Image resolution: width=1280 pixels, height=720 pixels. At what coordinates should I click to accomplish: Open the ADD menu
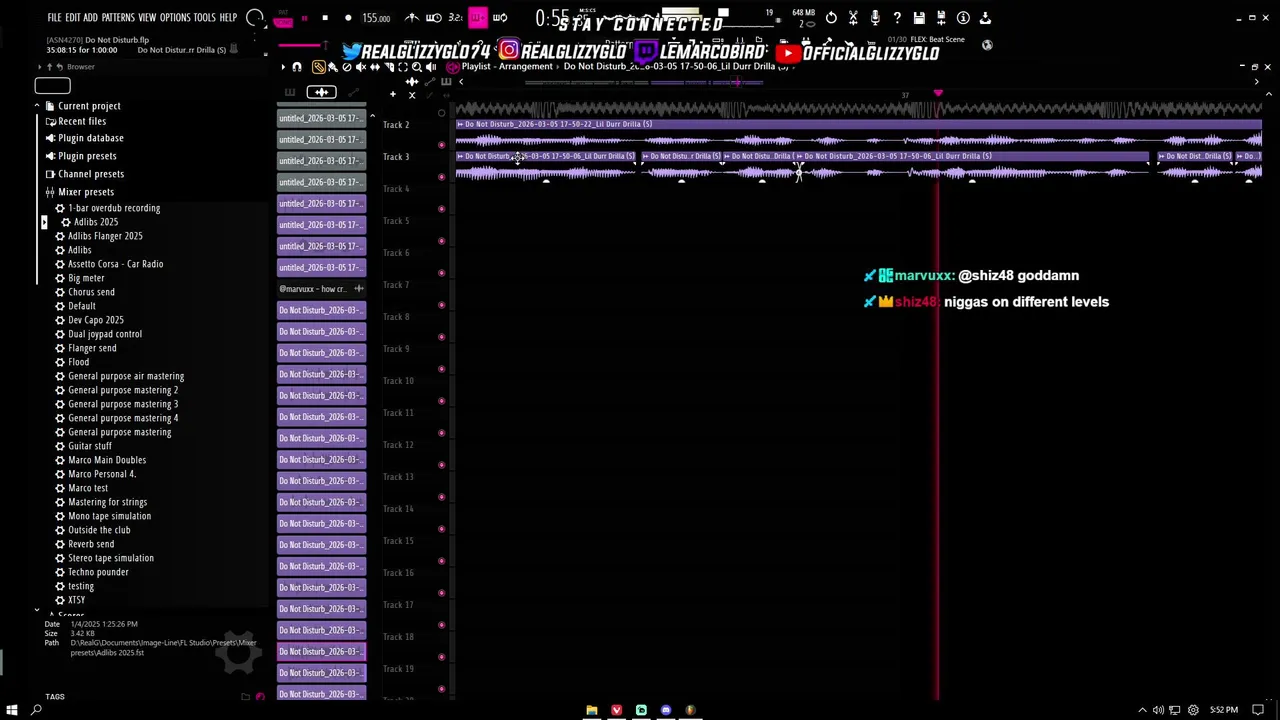point(91,18)
